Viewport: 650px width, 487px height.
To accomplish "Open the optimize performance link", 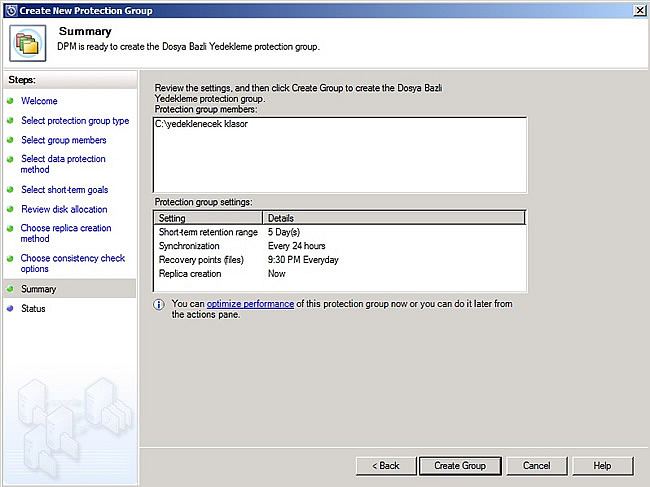I will (250, 304).
